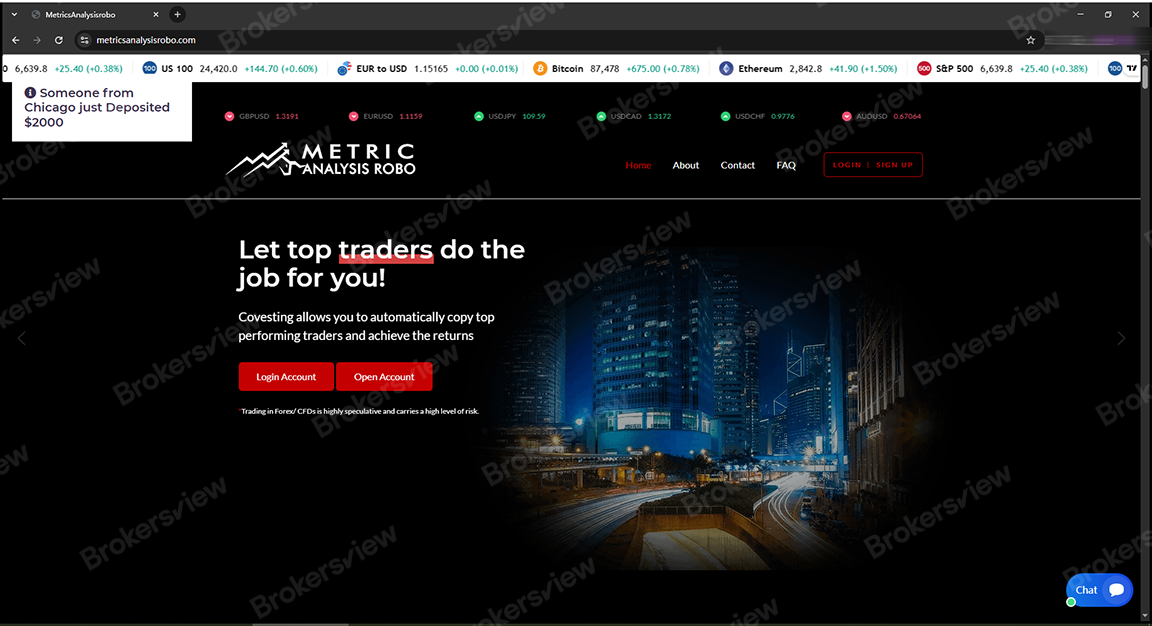Close the MetricsAnalysisrobo tab
The height and width of the screenshot is (626, 1152).
(156, 15)
